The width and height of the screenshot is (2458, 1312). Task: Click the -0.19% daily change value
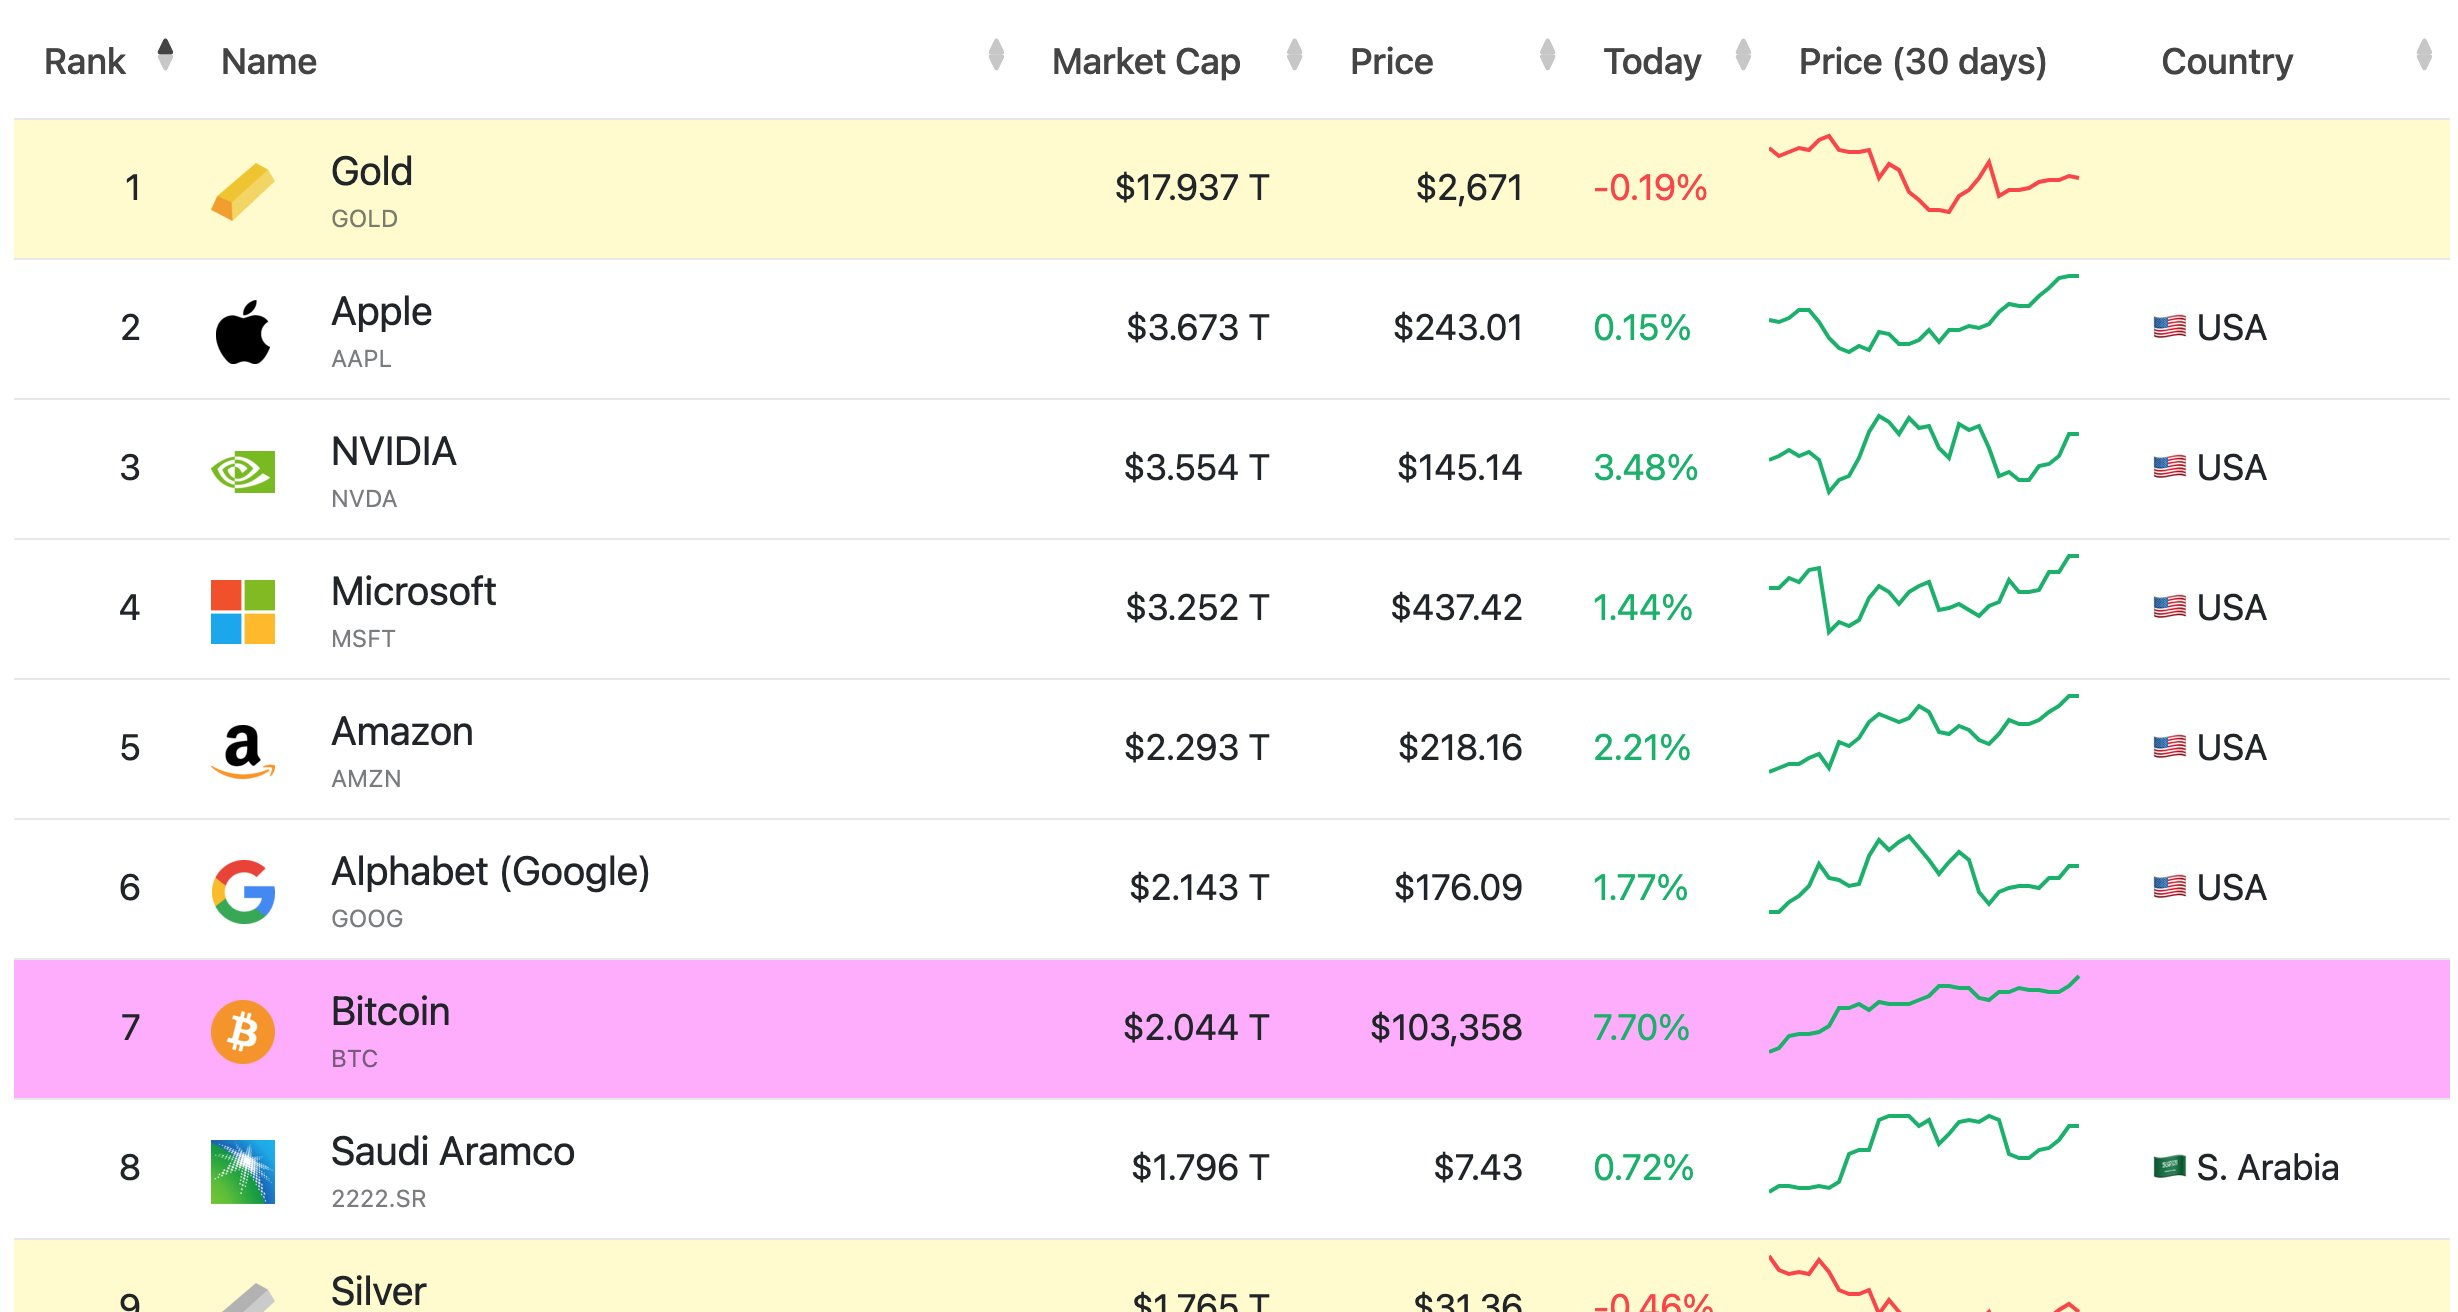1650,187
